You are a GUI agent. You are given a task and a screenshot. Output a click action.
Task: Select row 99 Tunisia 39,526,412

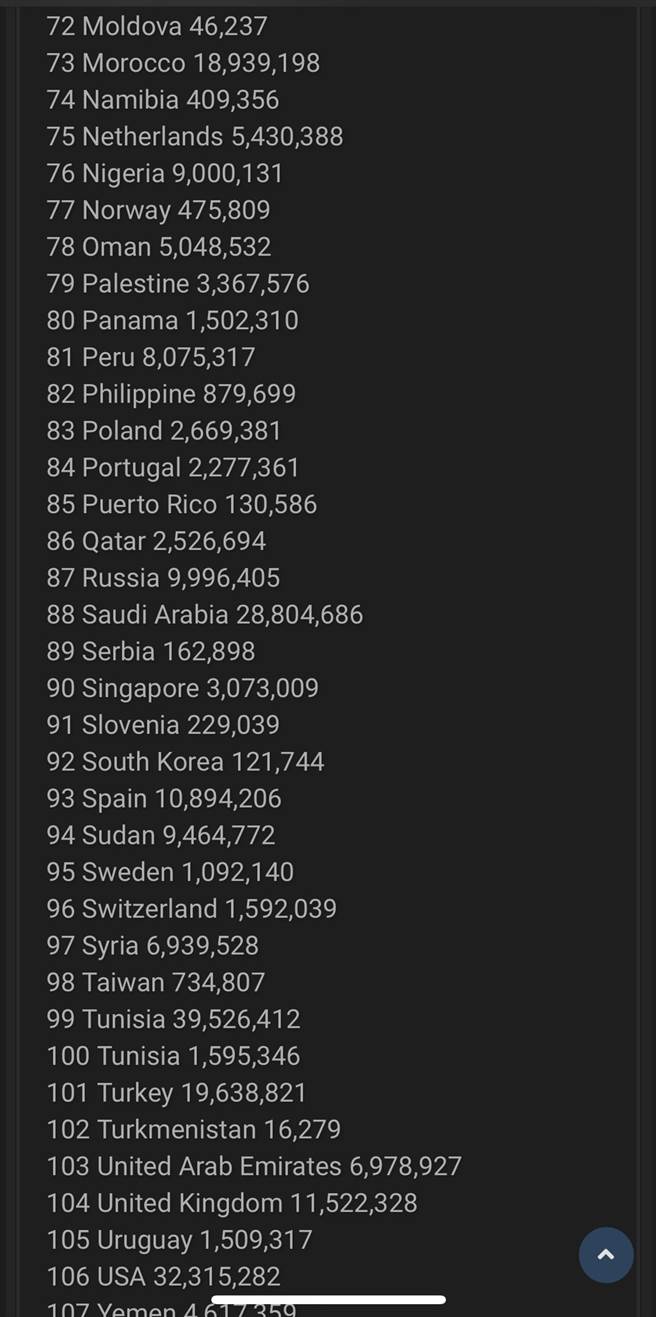coord(173,1019)
